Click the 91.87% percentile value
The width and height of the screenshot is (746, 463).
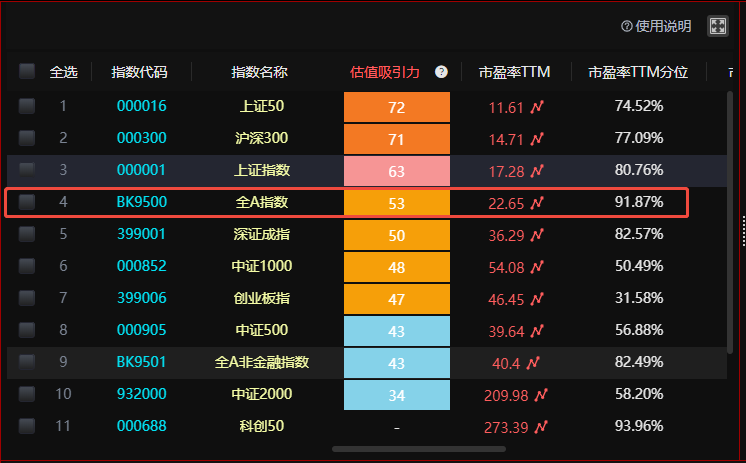tap(639, 202)
